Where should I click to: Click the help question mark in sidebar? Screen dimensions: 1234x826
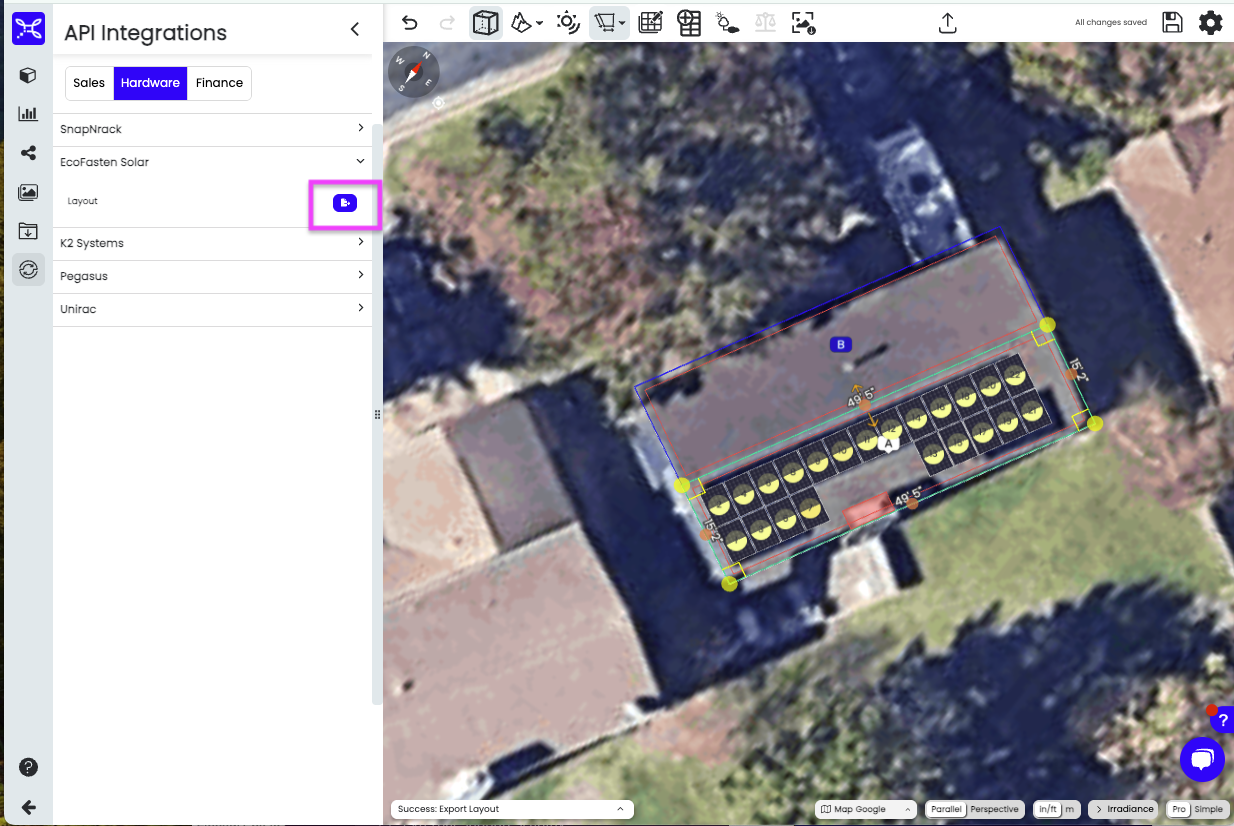pos(28,767)
